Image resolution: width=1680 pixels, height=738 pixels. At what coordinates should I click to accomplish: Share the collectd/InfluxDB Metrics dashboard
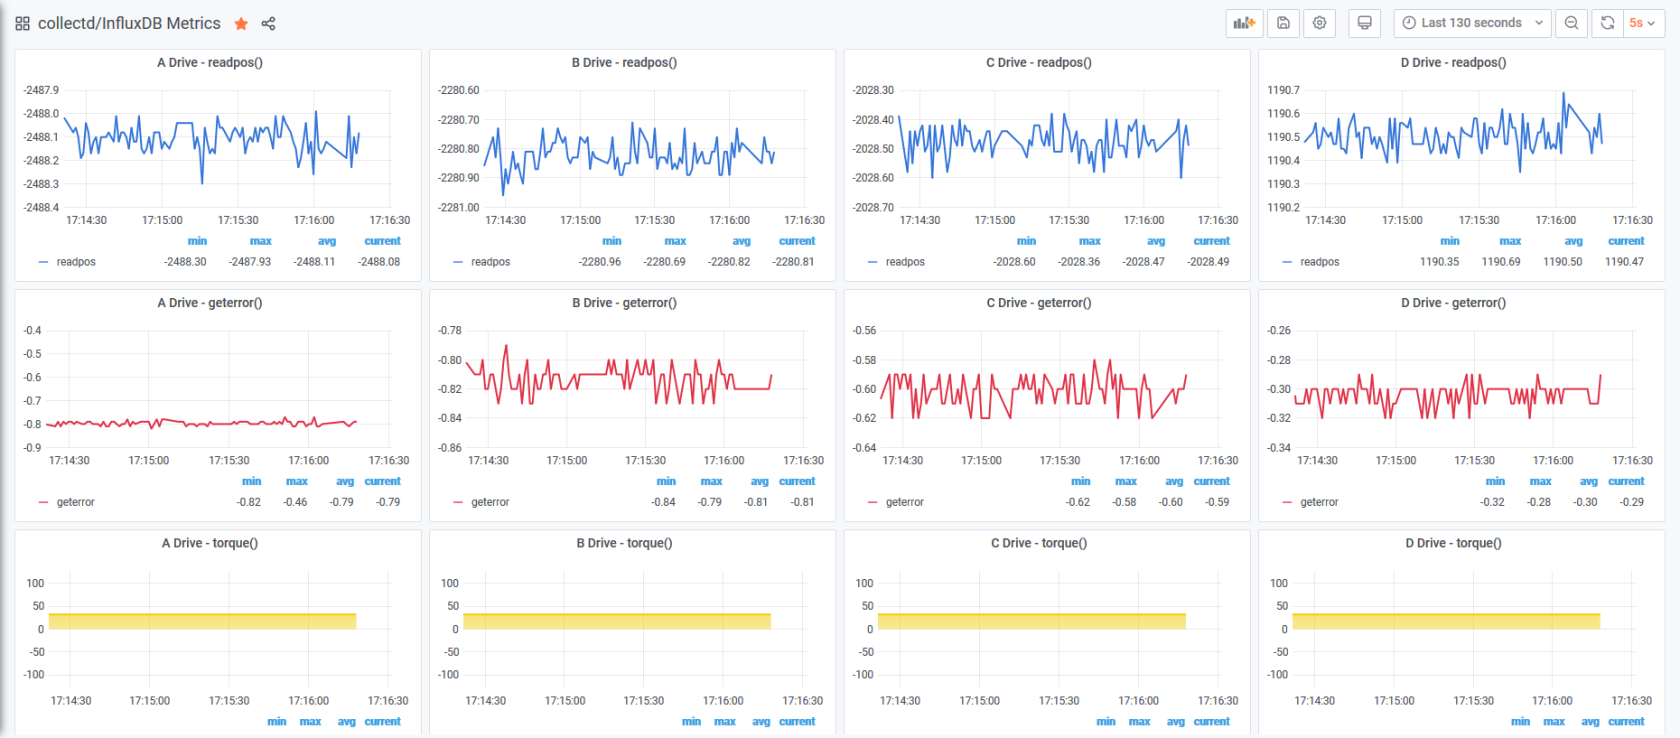point(268,23)
